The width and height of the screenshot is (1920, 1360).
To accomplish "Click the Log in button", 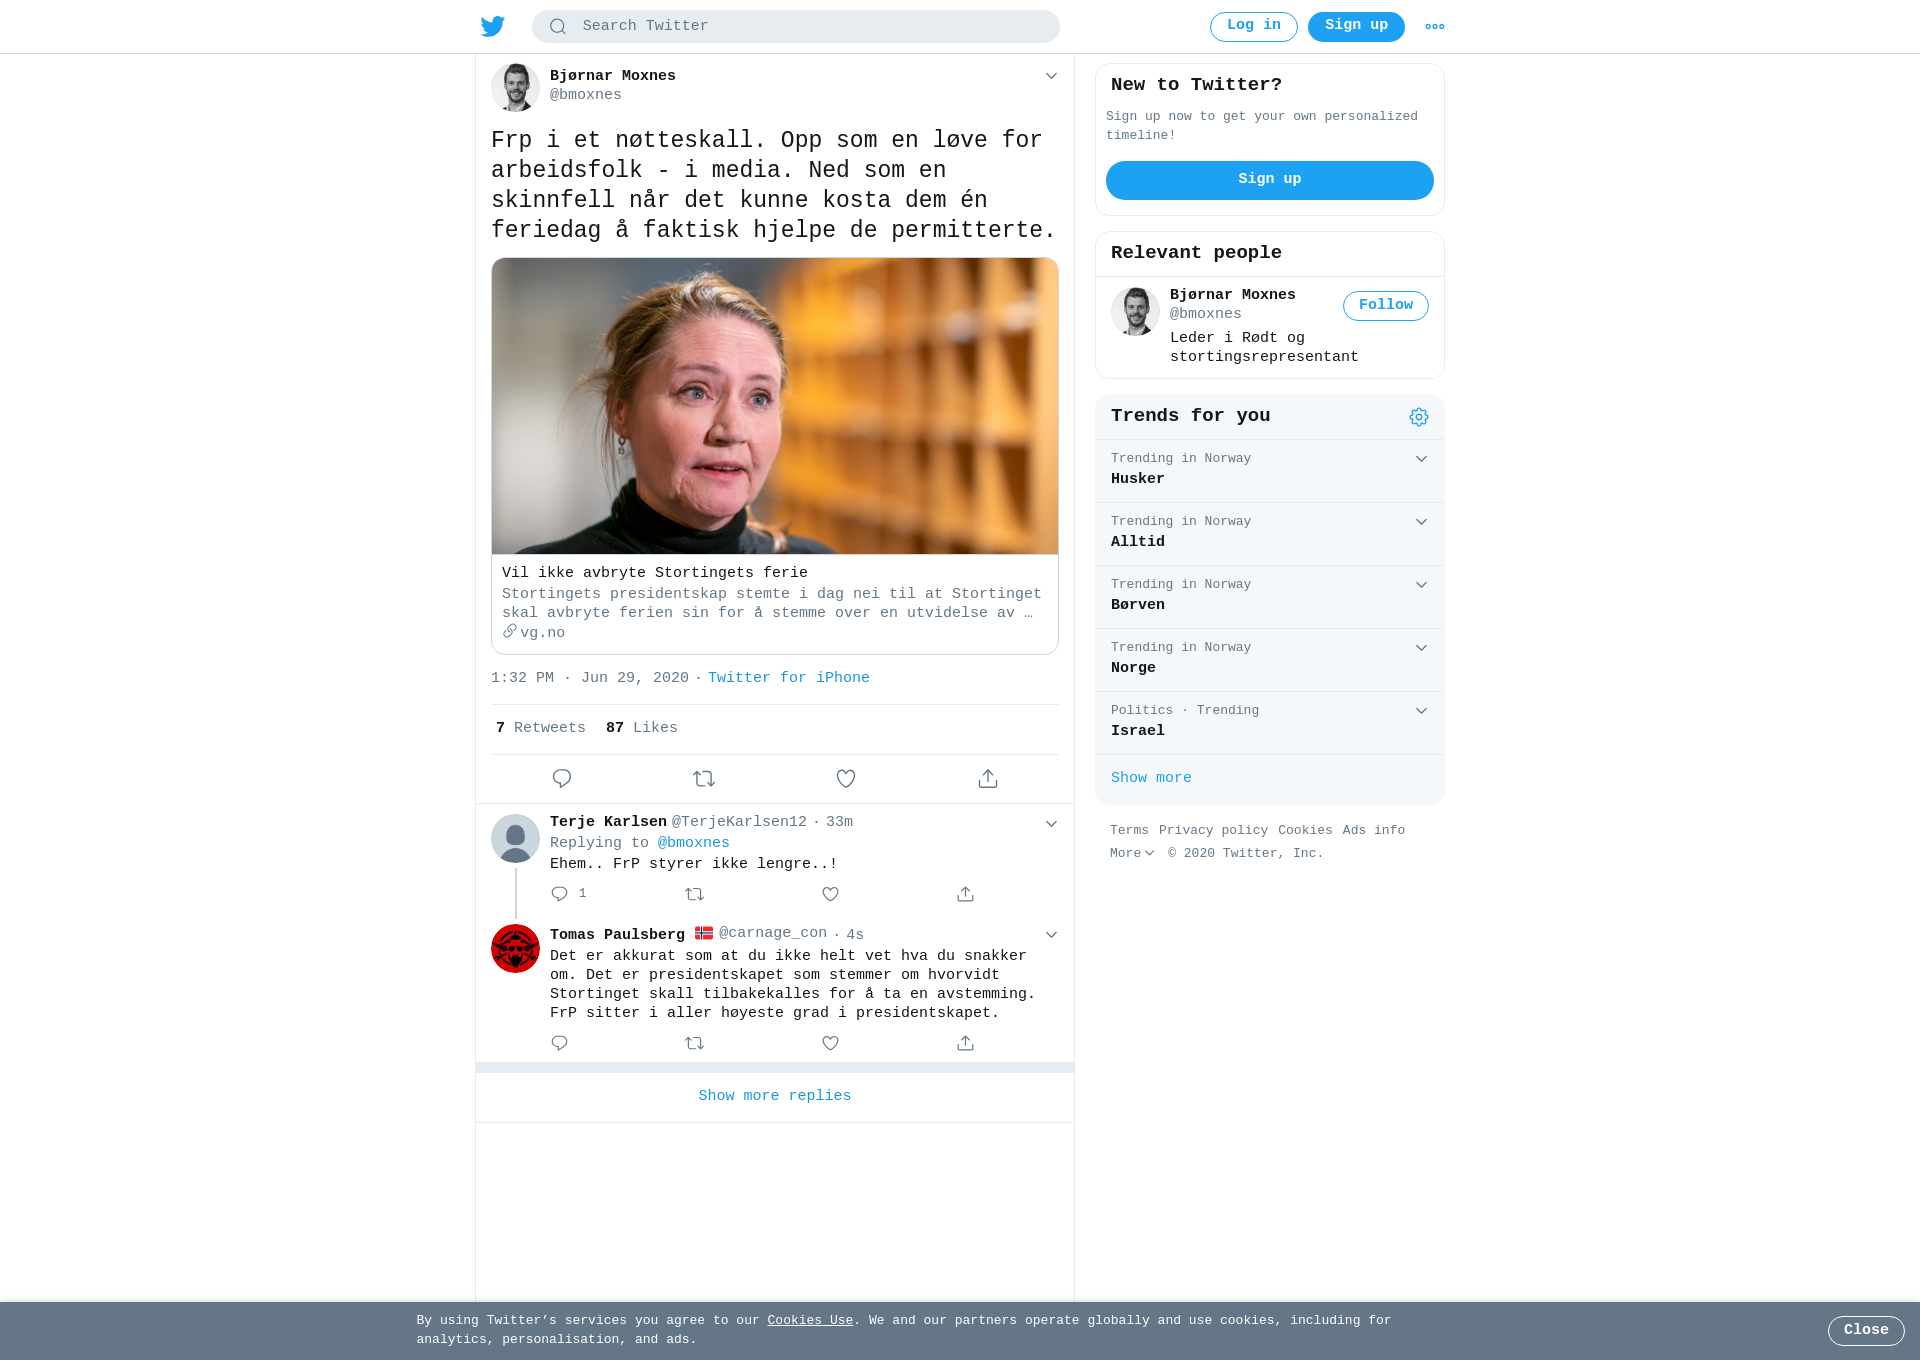I will click(1253, 27).
